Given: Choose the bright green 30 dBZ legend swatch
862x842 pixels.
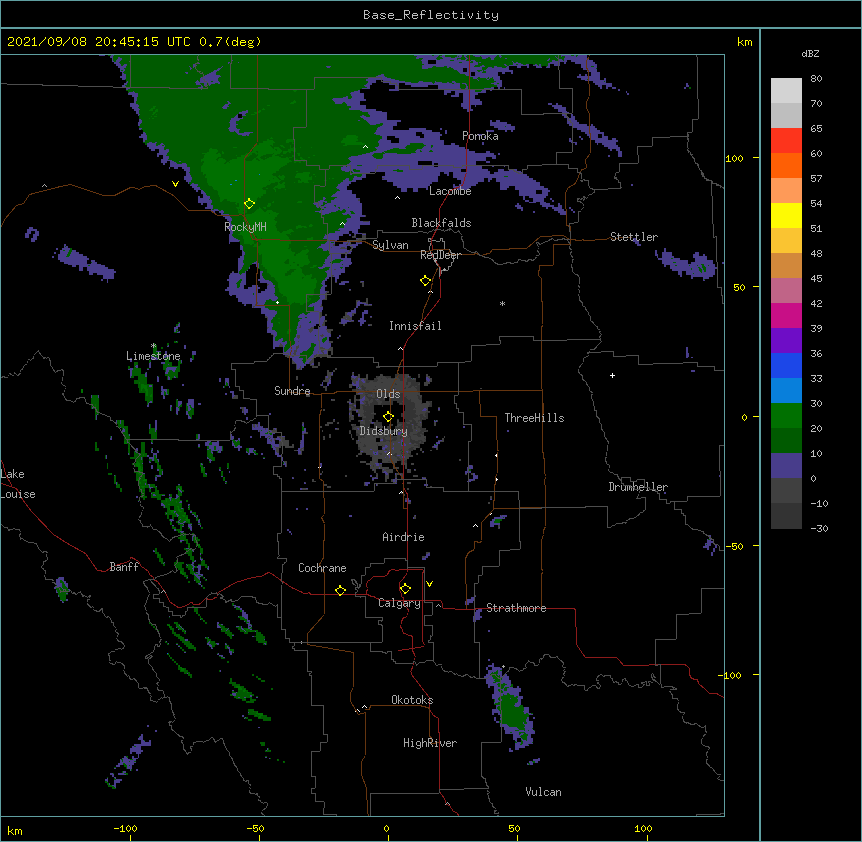Looking at the screenshot, I should (x=786, y=416).
